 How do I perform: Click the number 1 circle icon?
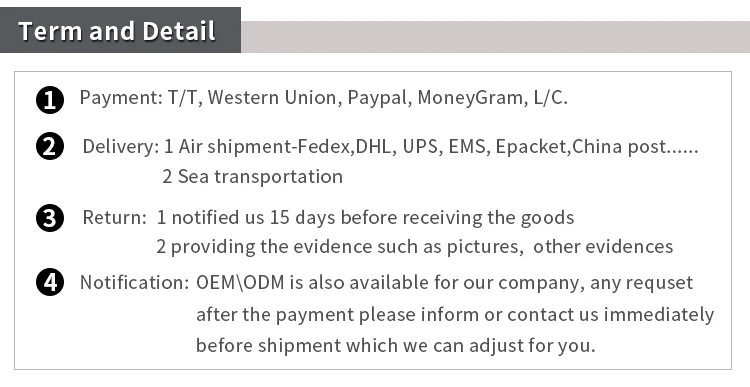tap(50, 100)
